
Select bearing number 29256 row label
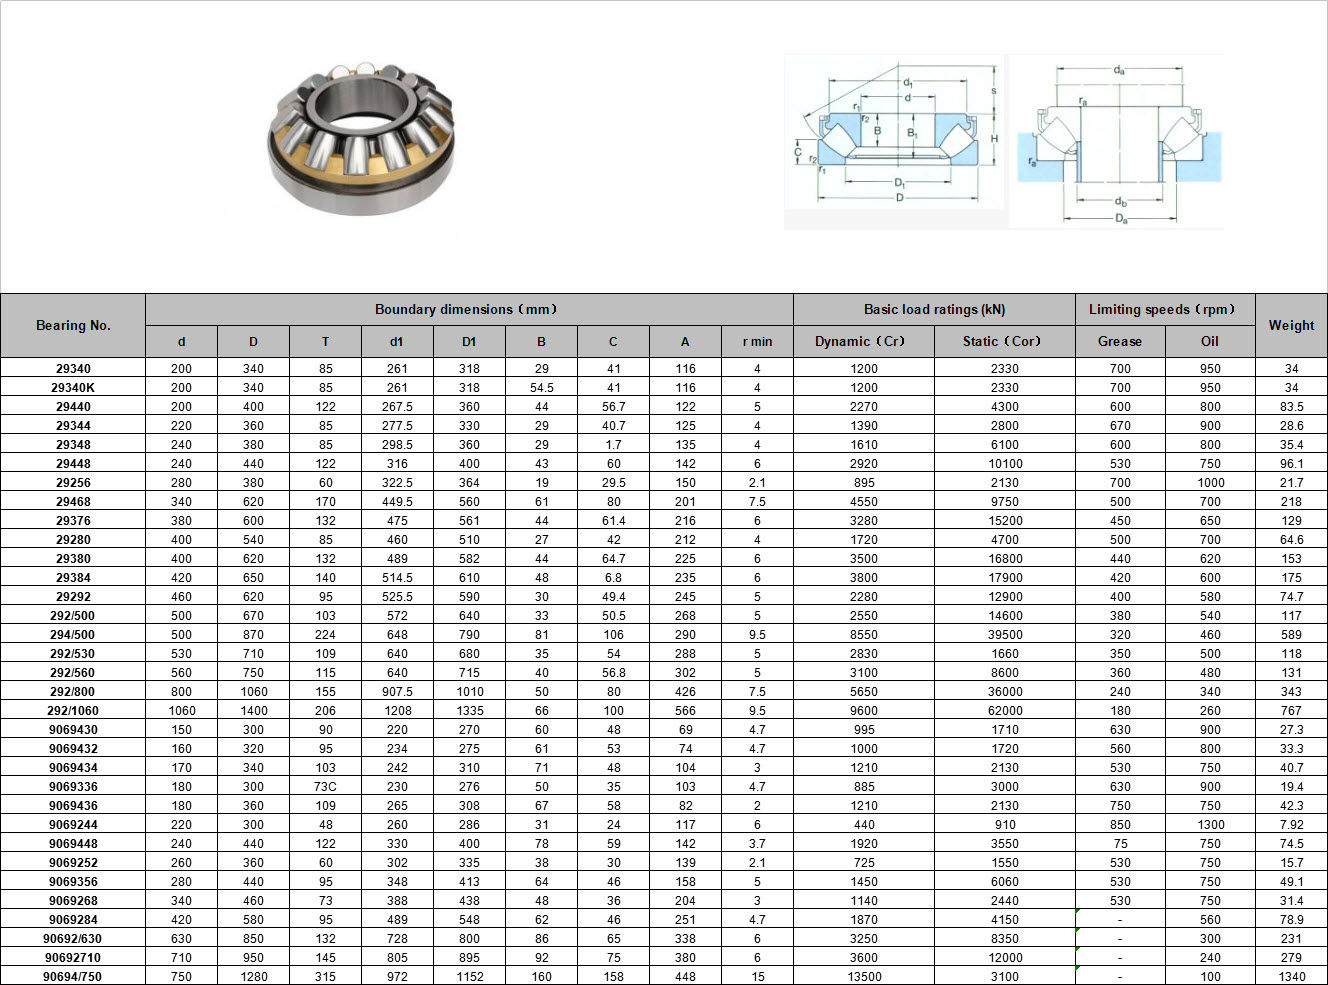point(73,483)
